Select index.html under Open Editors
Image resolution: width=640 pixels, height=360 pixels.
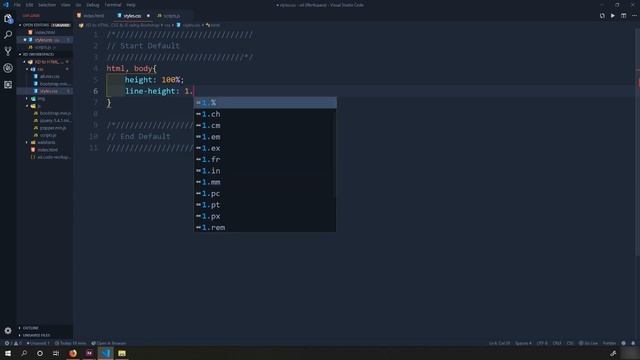point(44,32)
